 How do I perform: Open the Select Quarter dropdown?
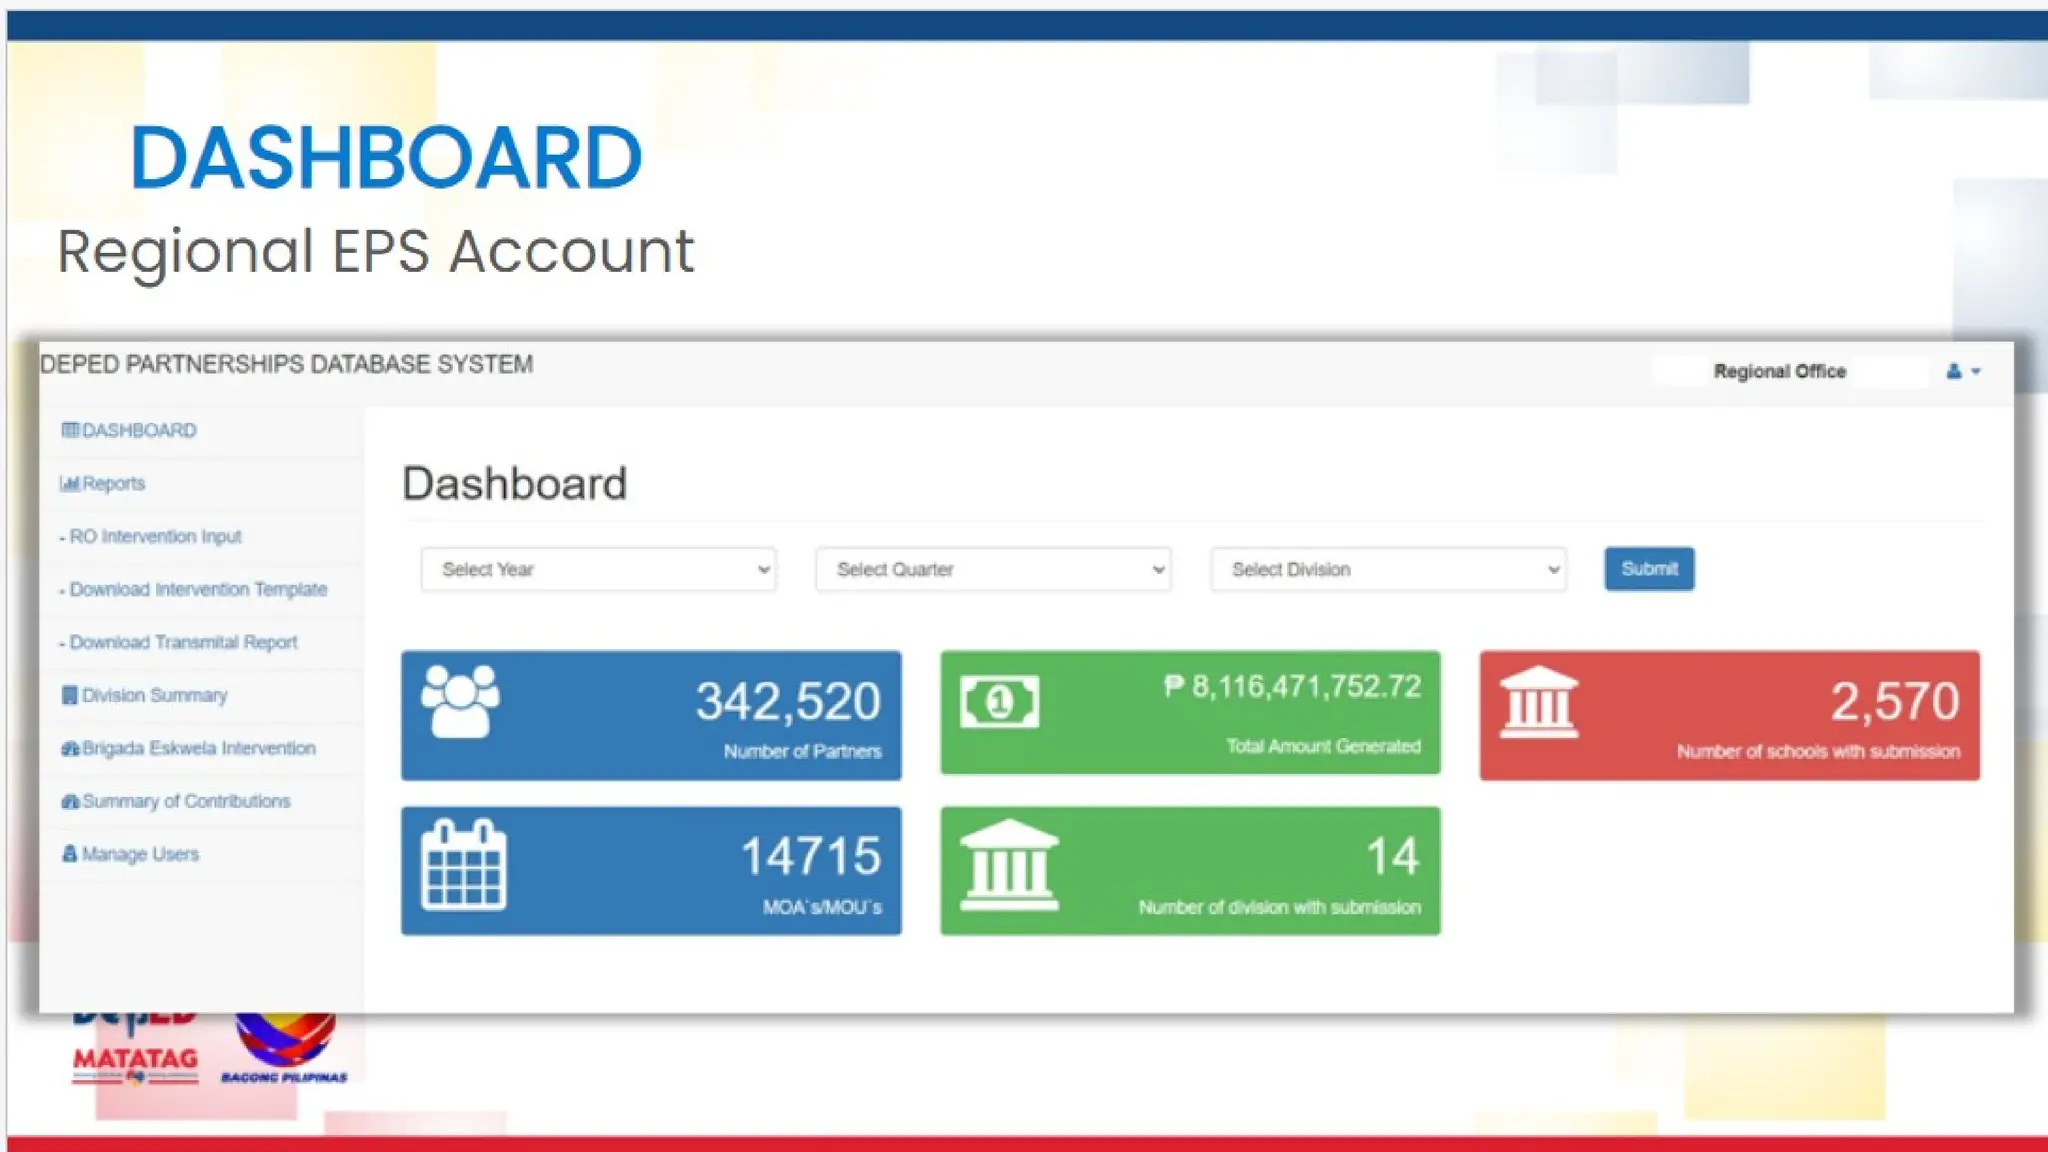(993, 569)
